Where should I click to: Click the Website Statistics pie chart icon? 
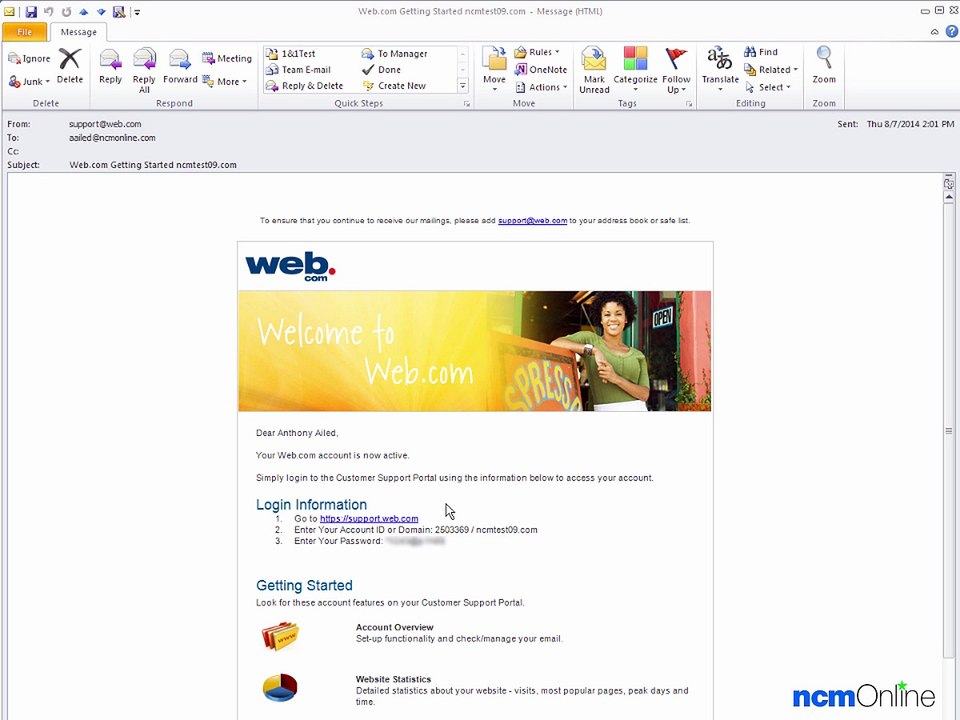pyautogui.click(x=280, y=688)
